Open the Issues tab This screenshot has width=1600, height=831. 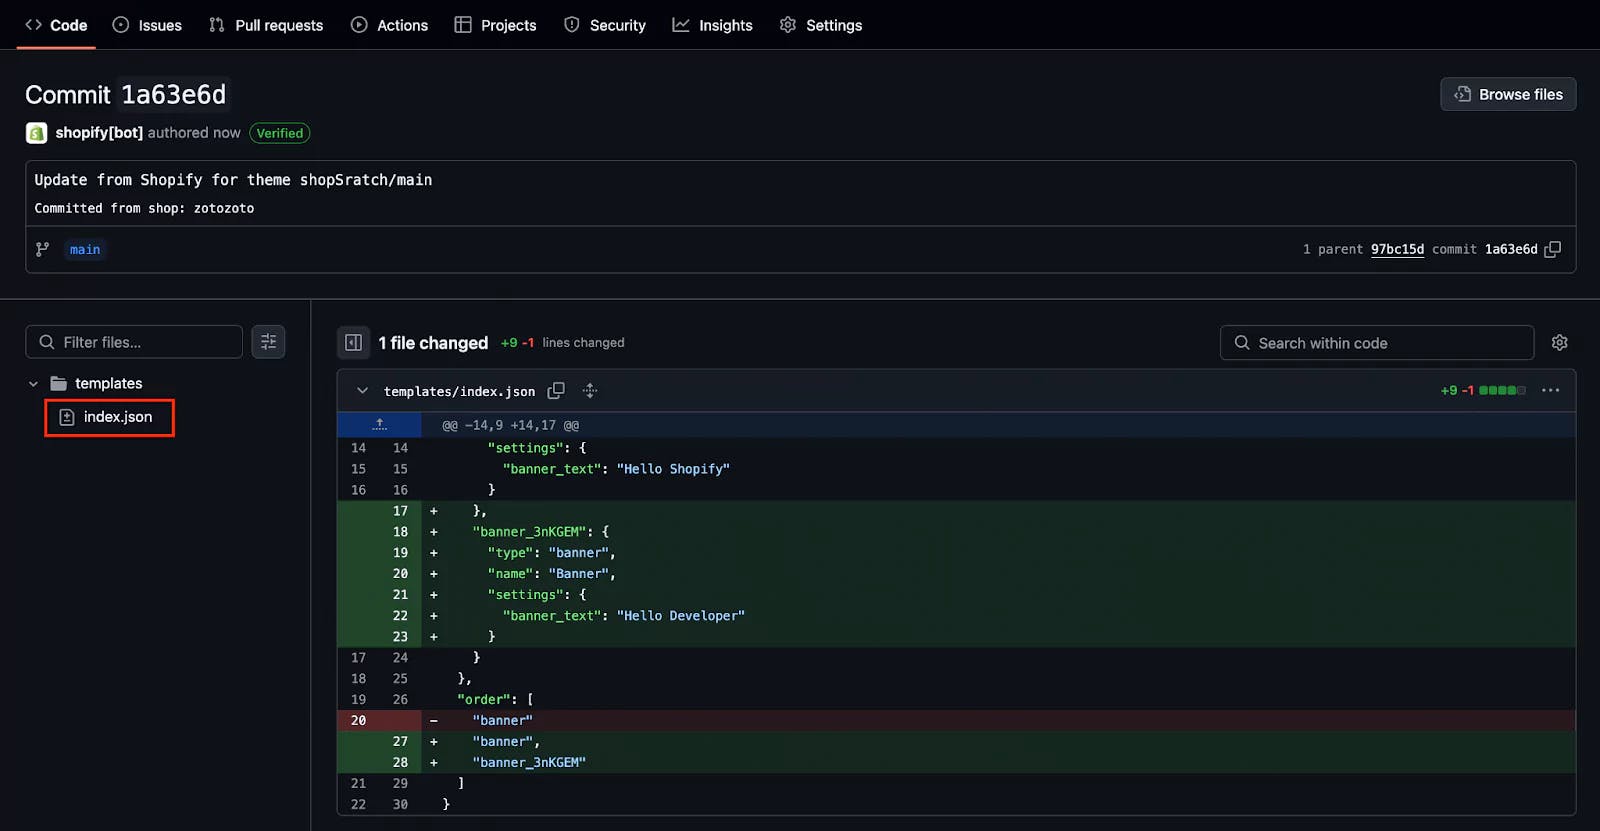(x=147, y=25)
